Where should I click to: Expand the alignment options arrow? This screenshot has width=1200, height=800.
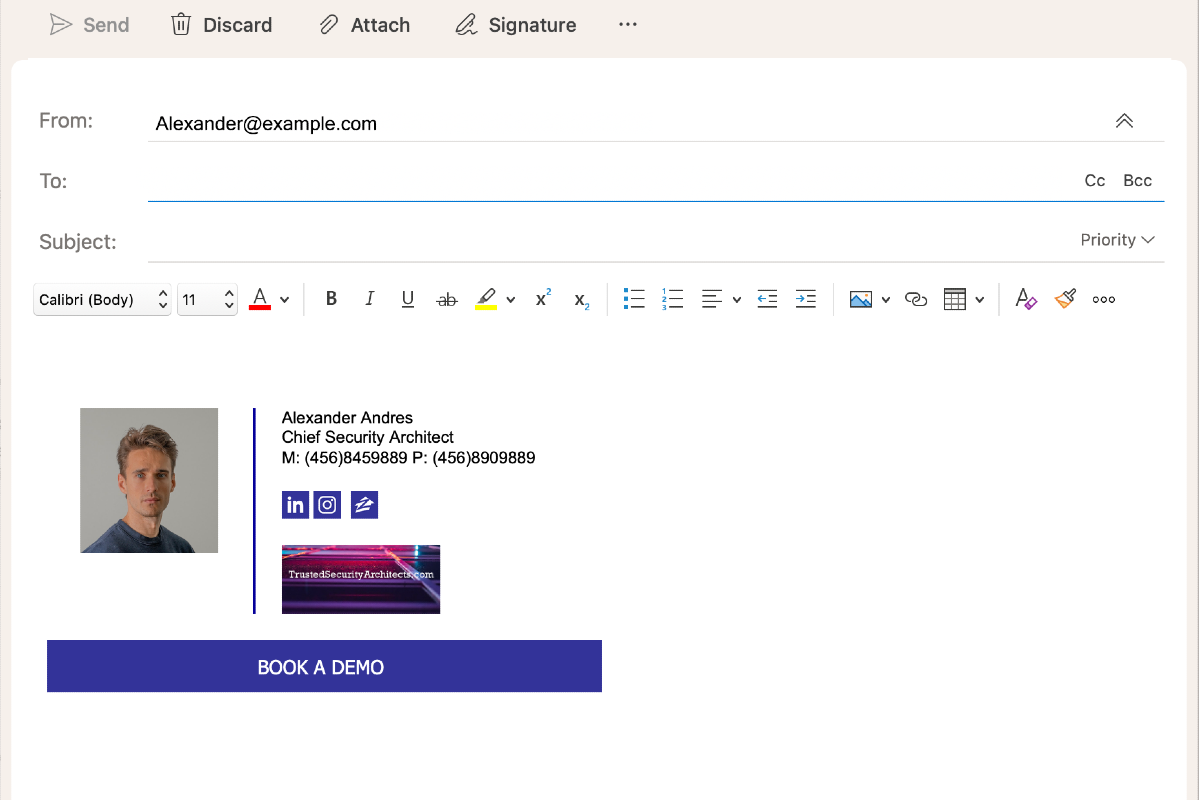[737, 300]
